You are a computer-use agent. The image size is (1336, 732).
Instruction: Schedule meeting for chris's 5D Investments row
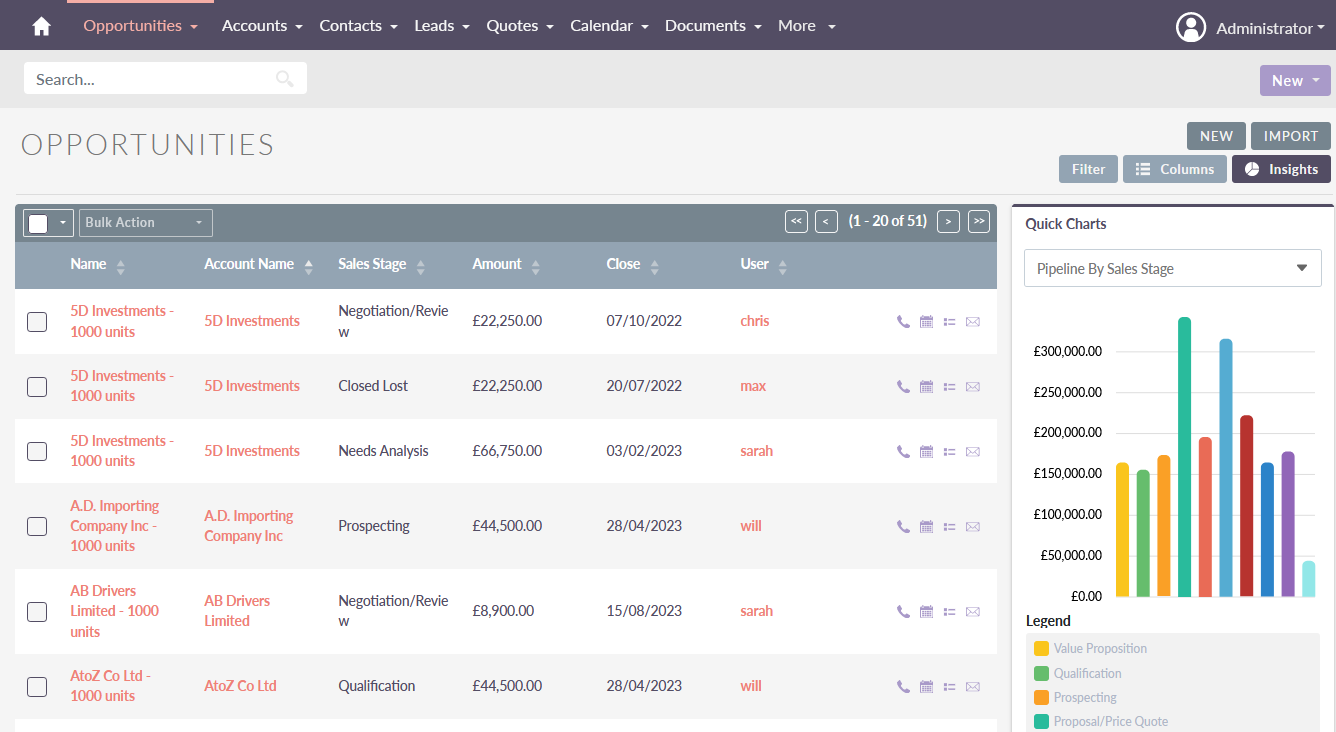coord(926,322)
